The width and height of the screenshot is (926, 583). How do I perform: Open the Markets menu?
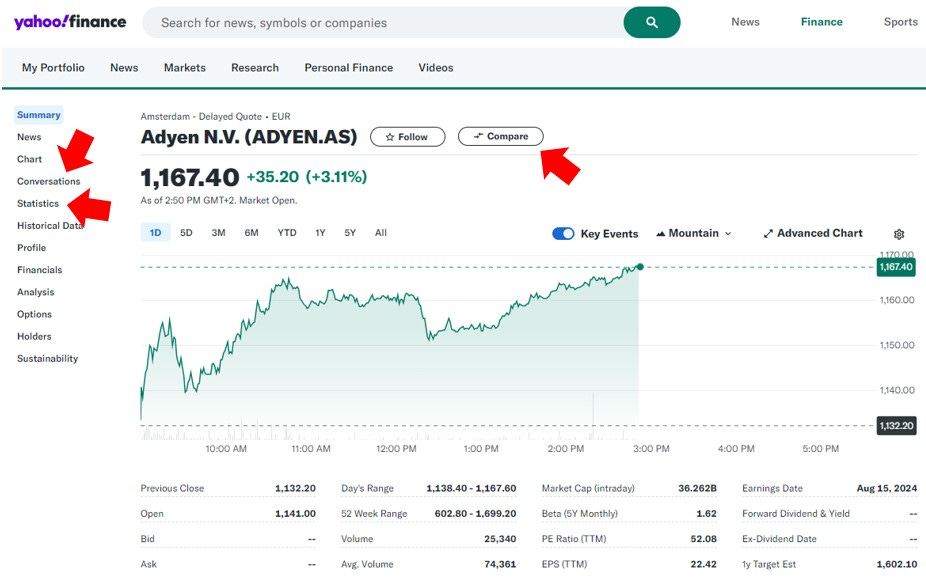pyautogui.click(x=185, y=68)
